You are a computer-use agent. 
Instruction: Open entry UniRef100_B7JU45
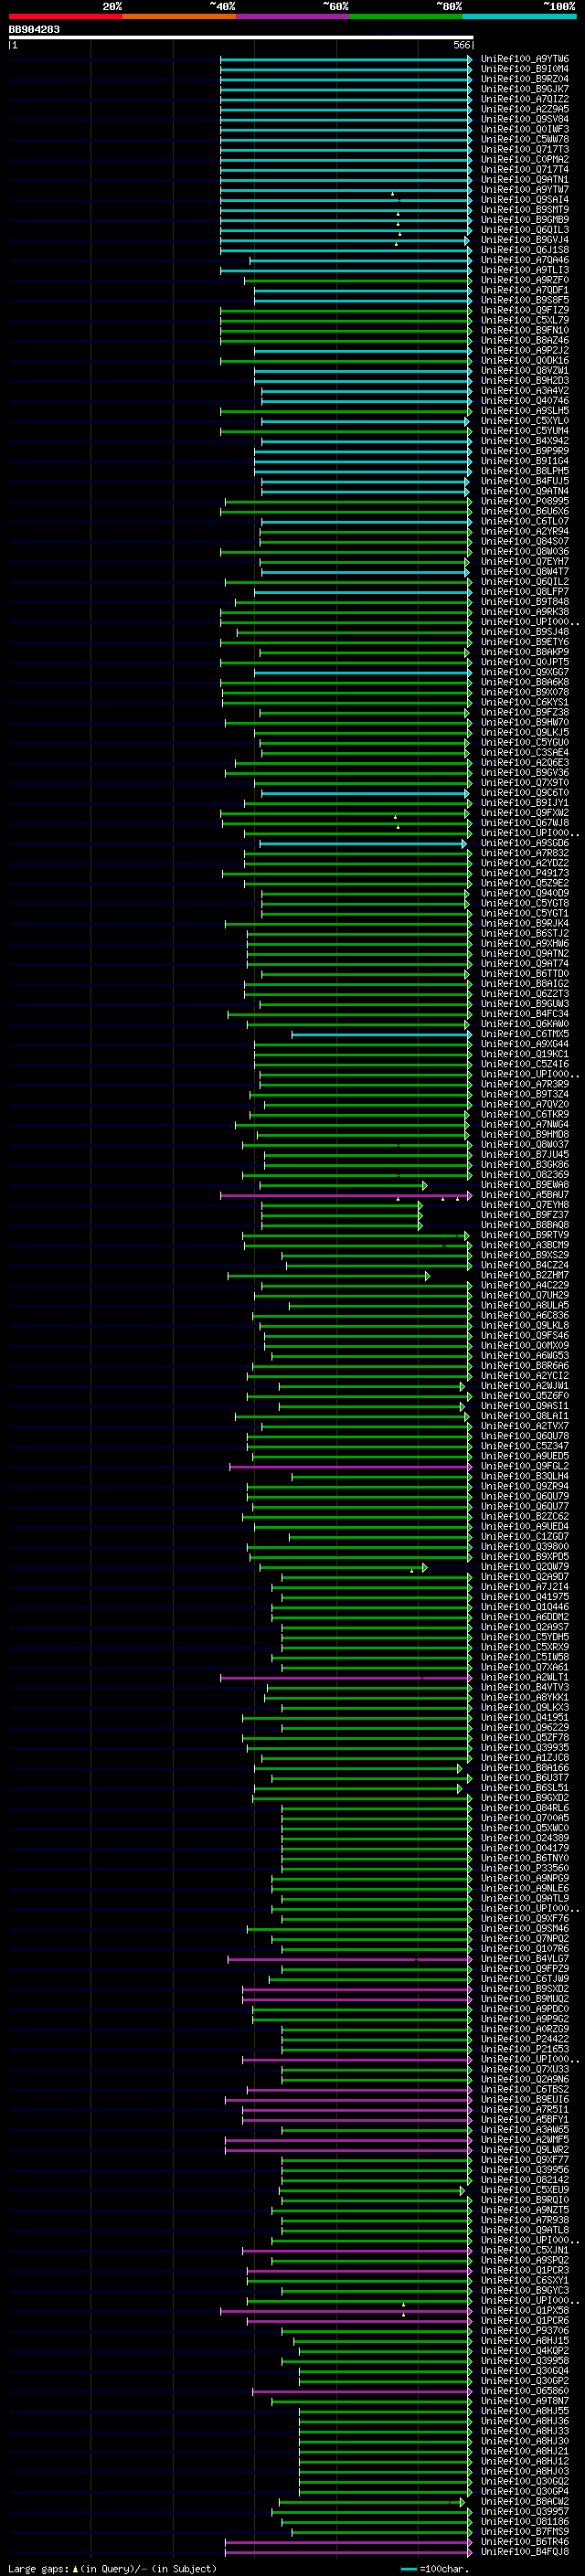525,1155
